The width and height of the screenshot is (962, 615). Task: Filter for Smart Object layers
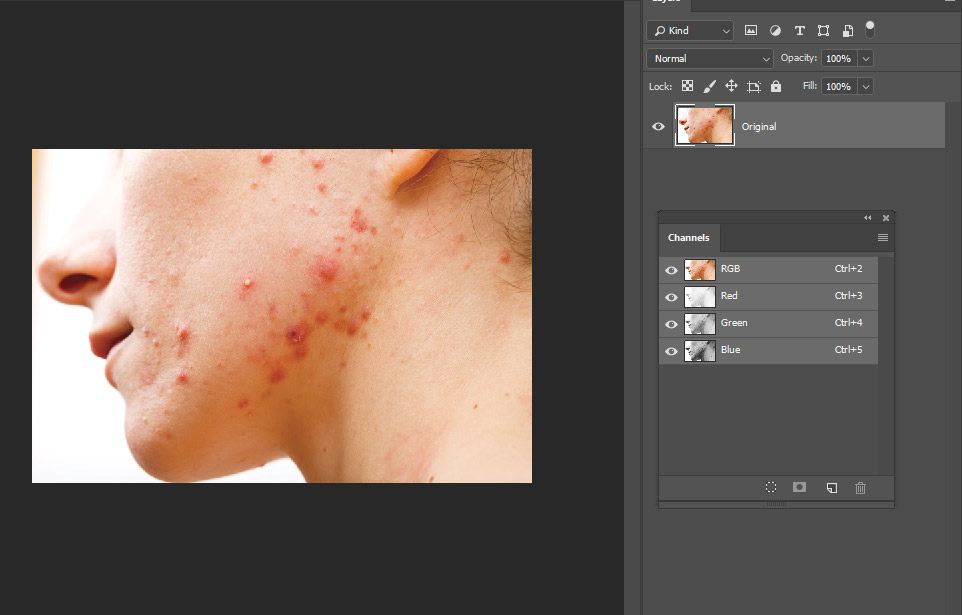click(x=847, y=30)
